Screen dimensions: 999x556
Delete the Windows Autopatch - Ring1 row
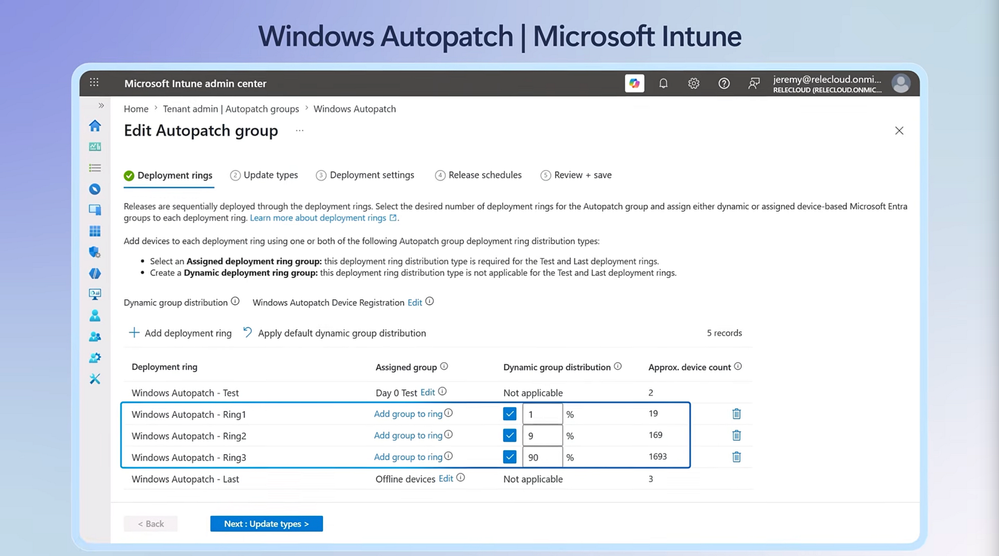[x=737, y=414]
